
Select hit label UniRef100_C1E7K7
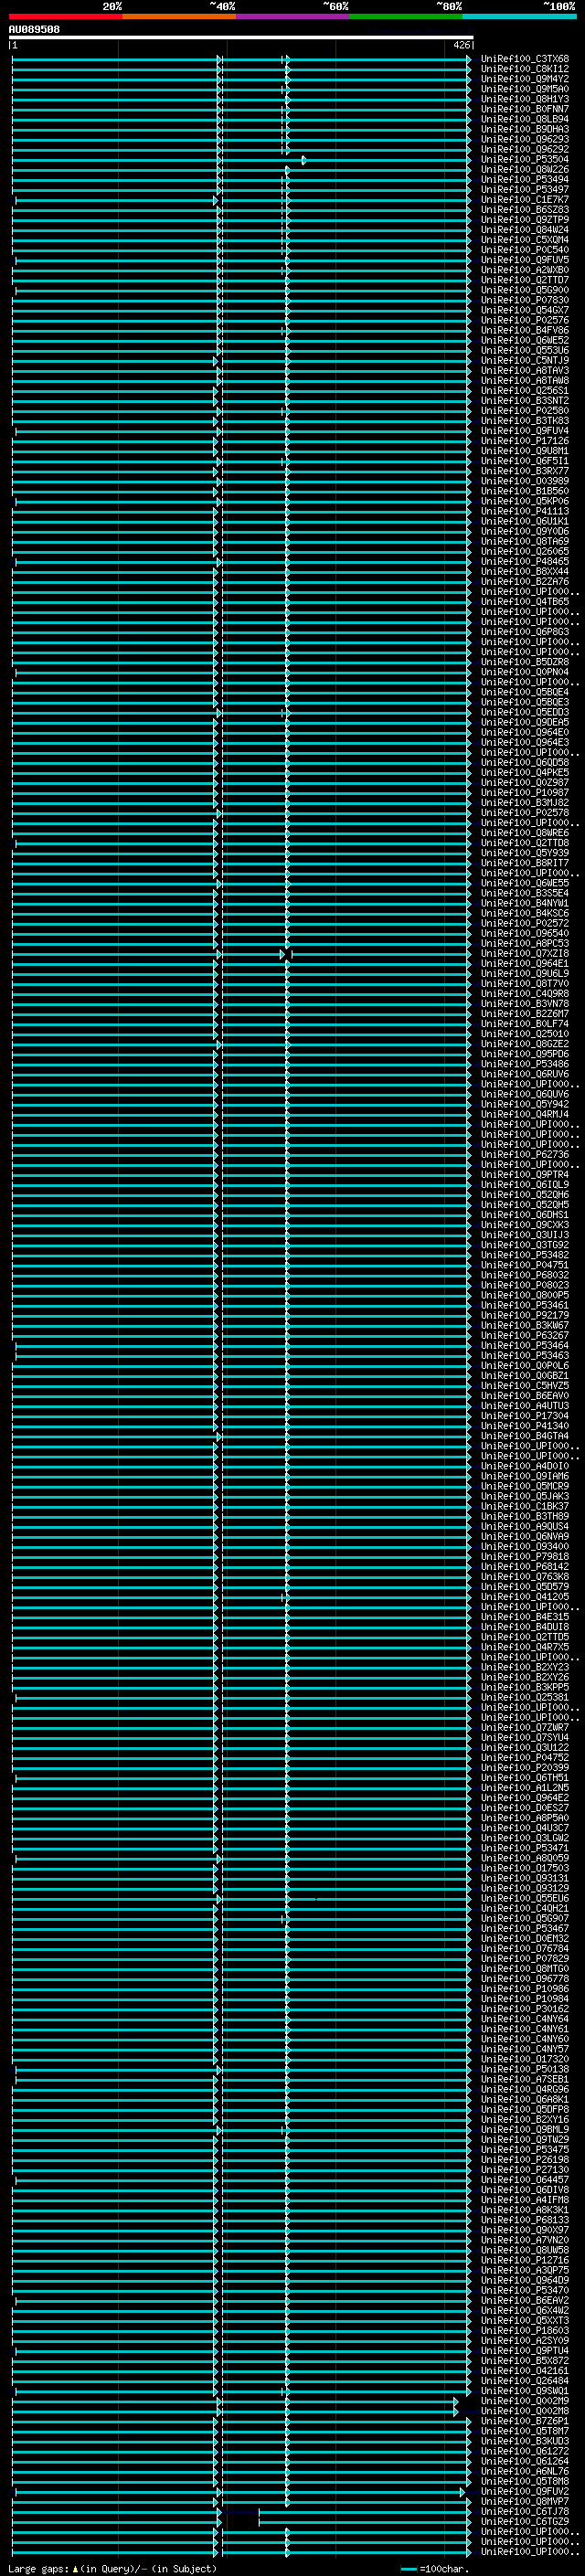pos(525,200)
